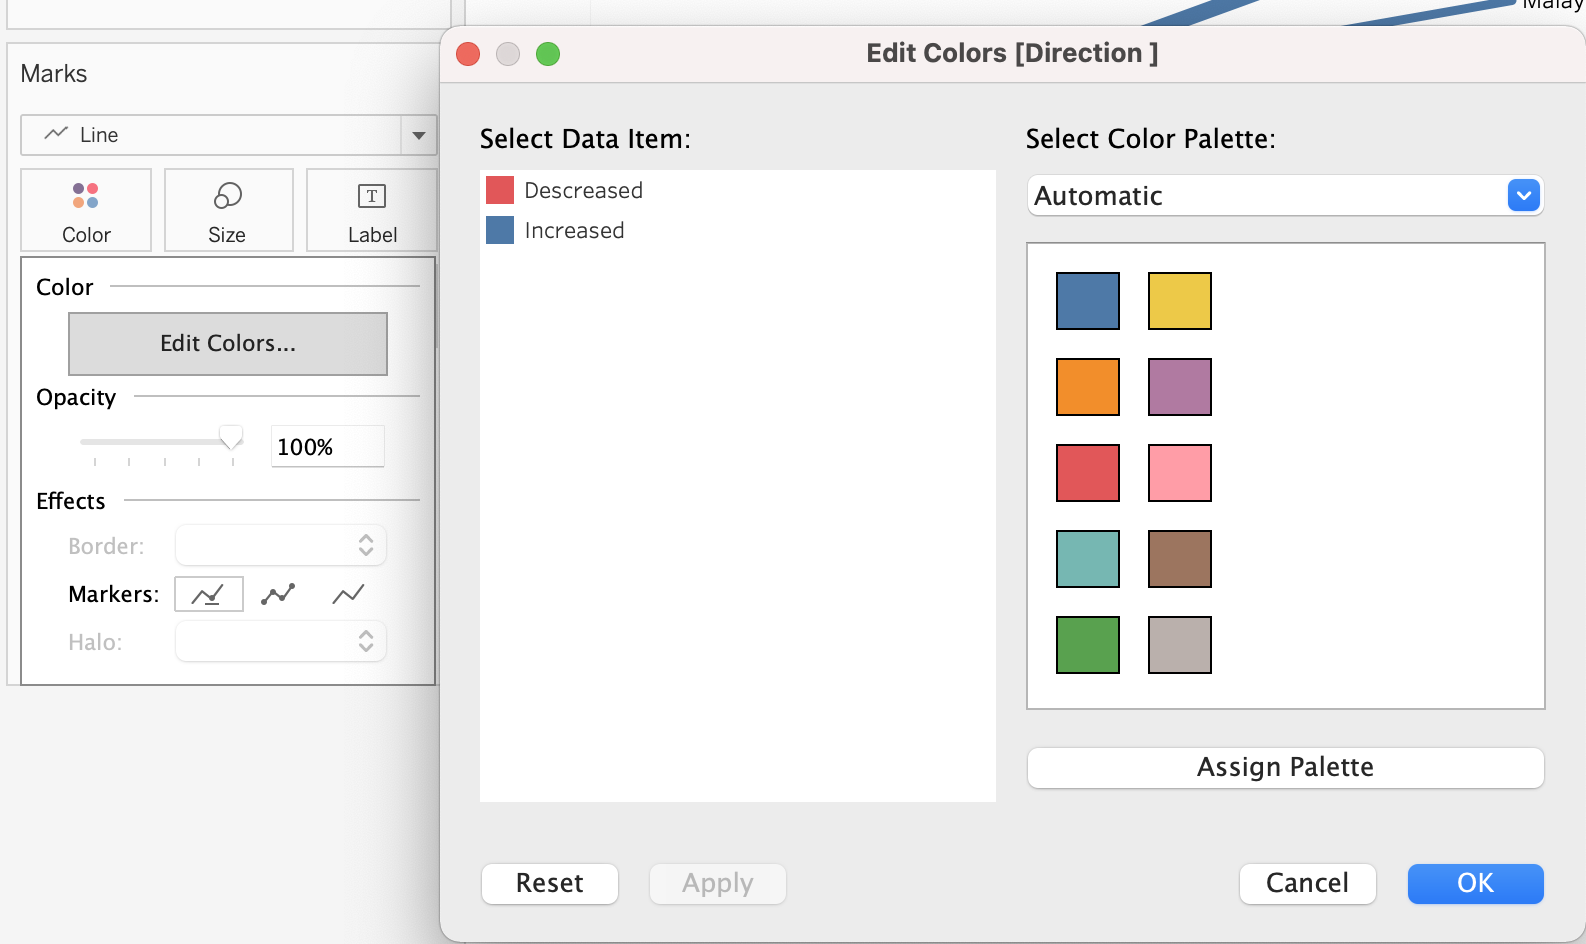Open the Halo effects dropdown
The width and height of the screenshot is (1586, 944).
[281, 642]
